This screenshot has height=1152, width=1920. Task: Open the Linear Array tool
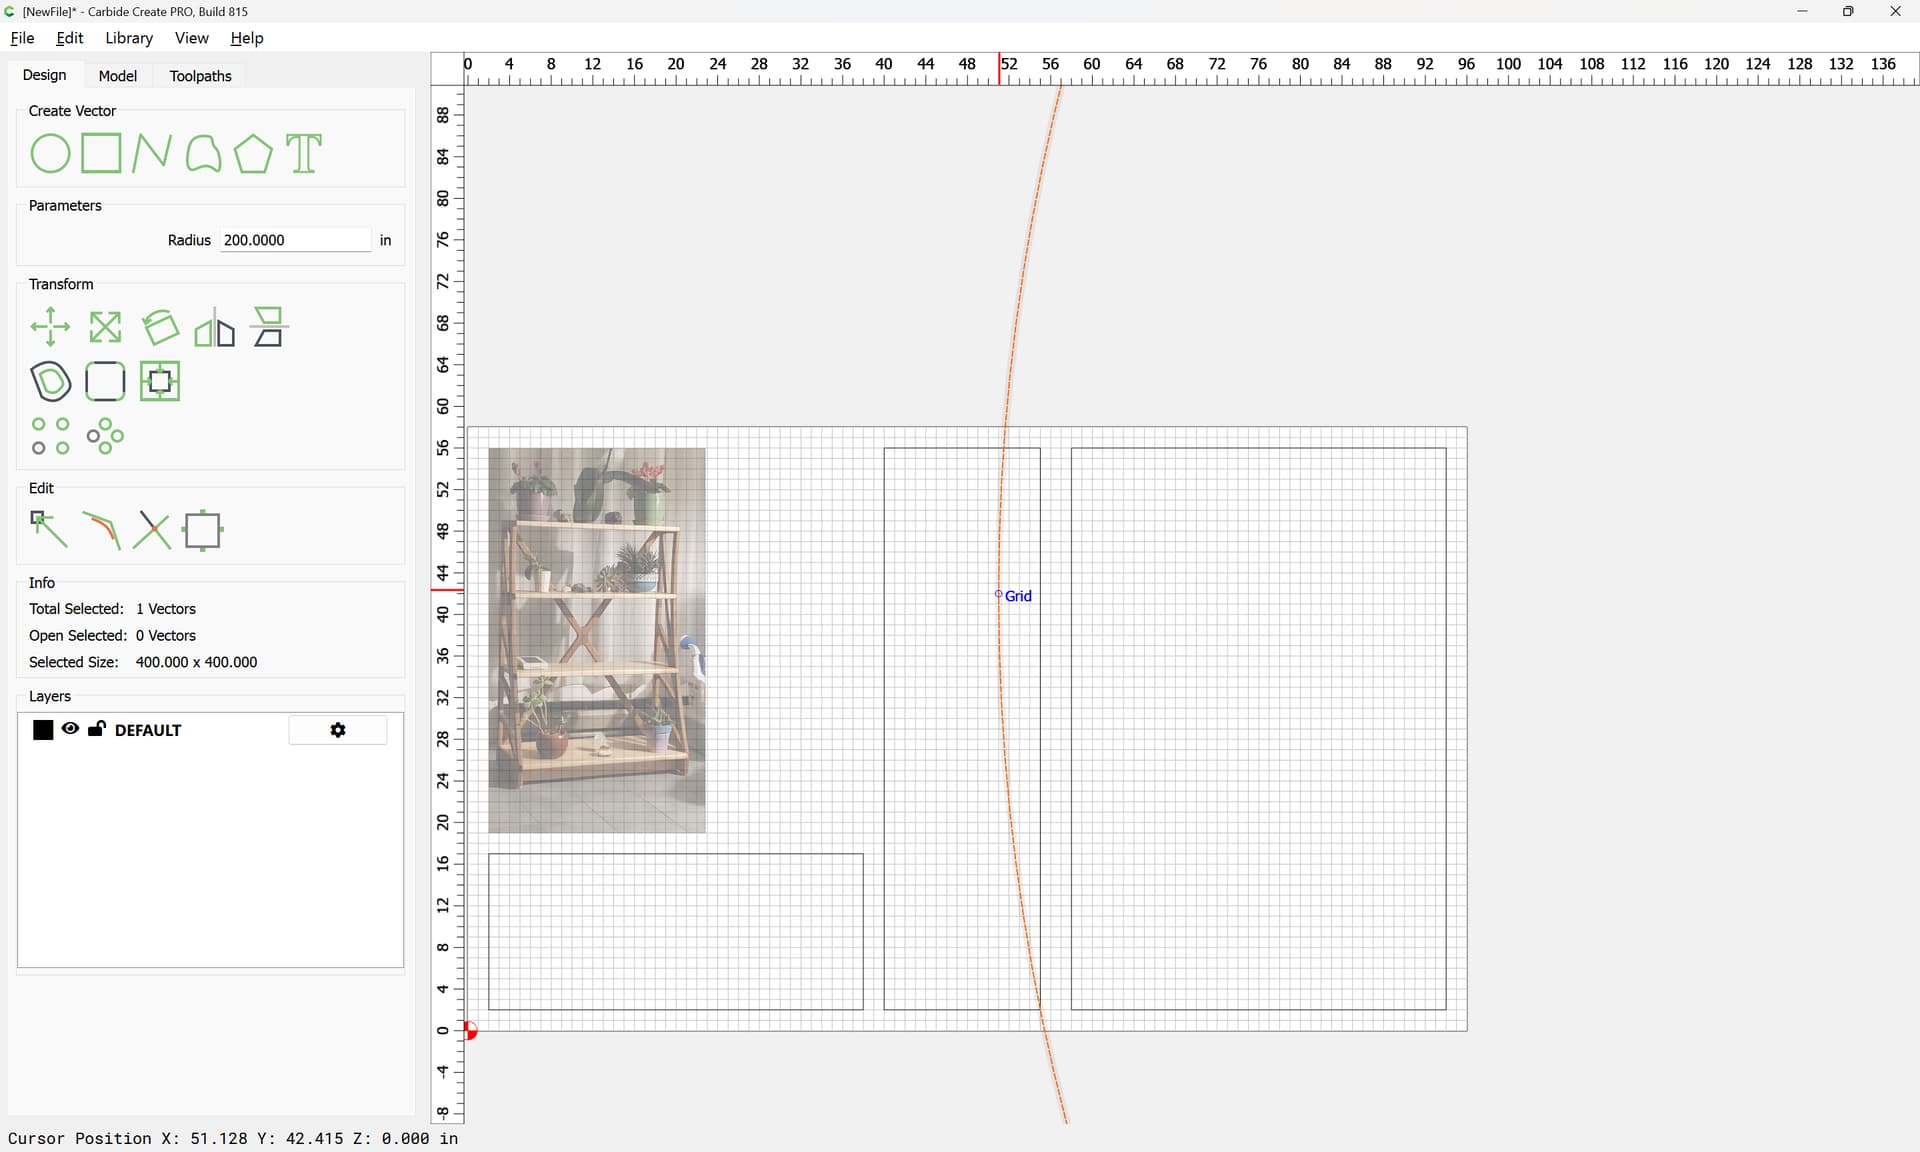tap(50, 436)
